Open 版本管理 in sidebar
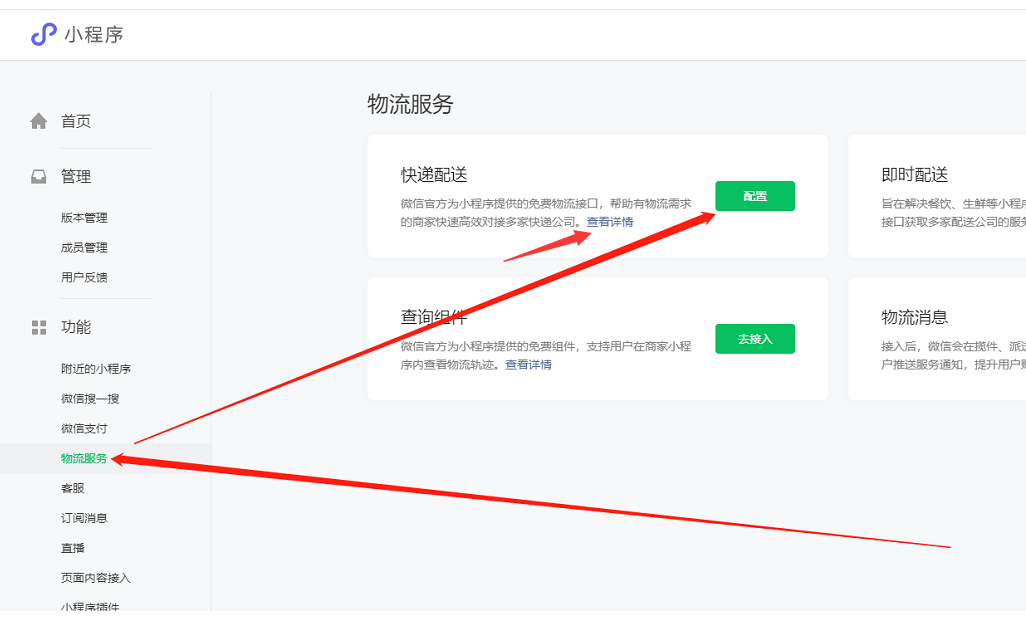 (84, 218)
